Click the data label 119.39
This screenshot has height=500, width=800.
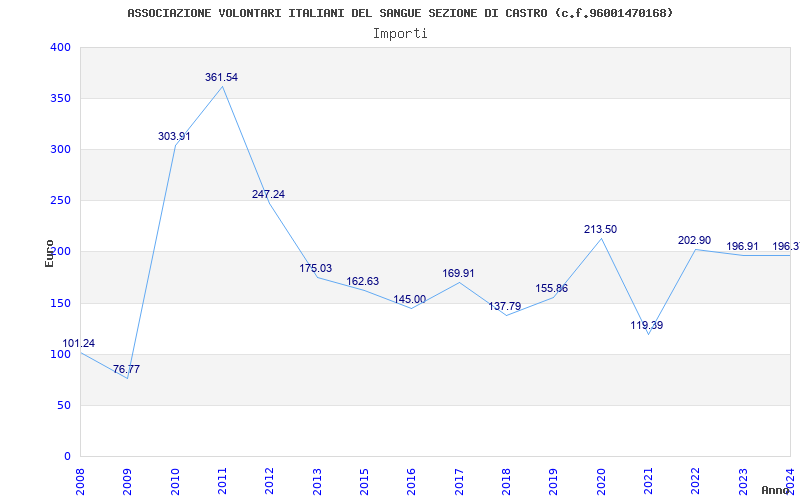click(646, 326)
